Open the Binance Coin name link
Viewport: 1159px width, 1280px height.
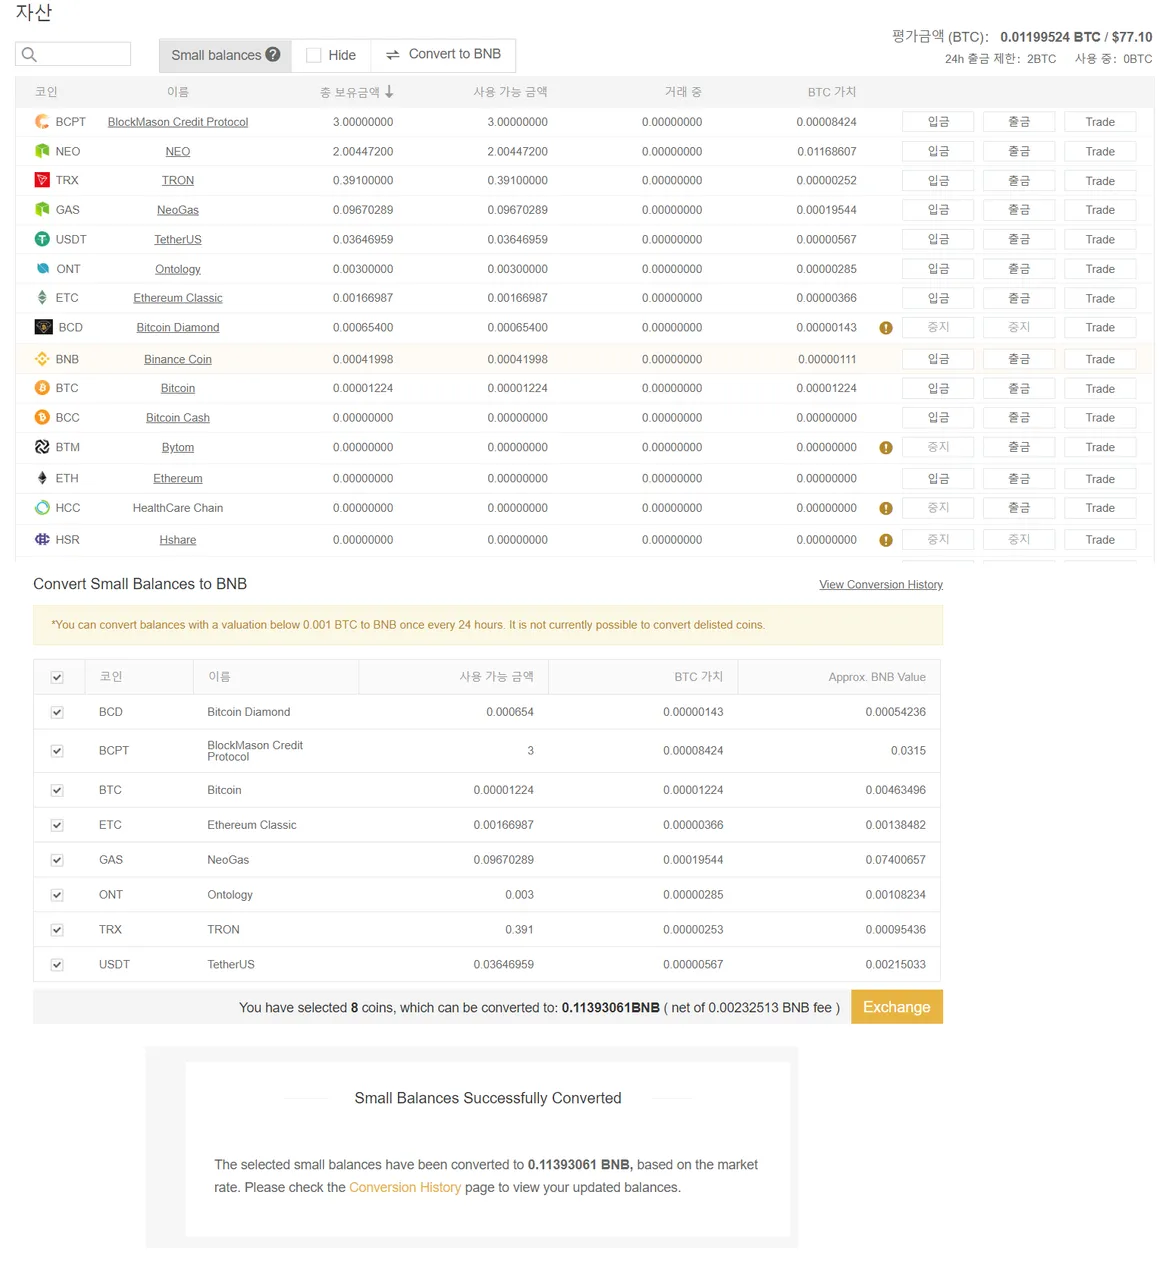(x=178, y=359)
